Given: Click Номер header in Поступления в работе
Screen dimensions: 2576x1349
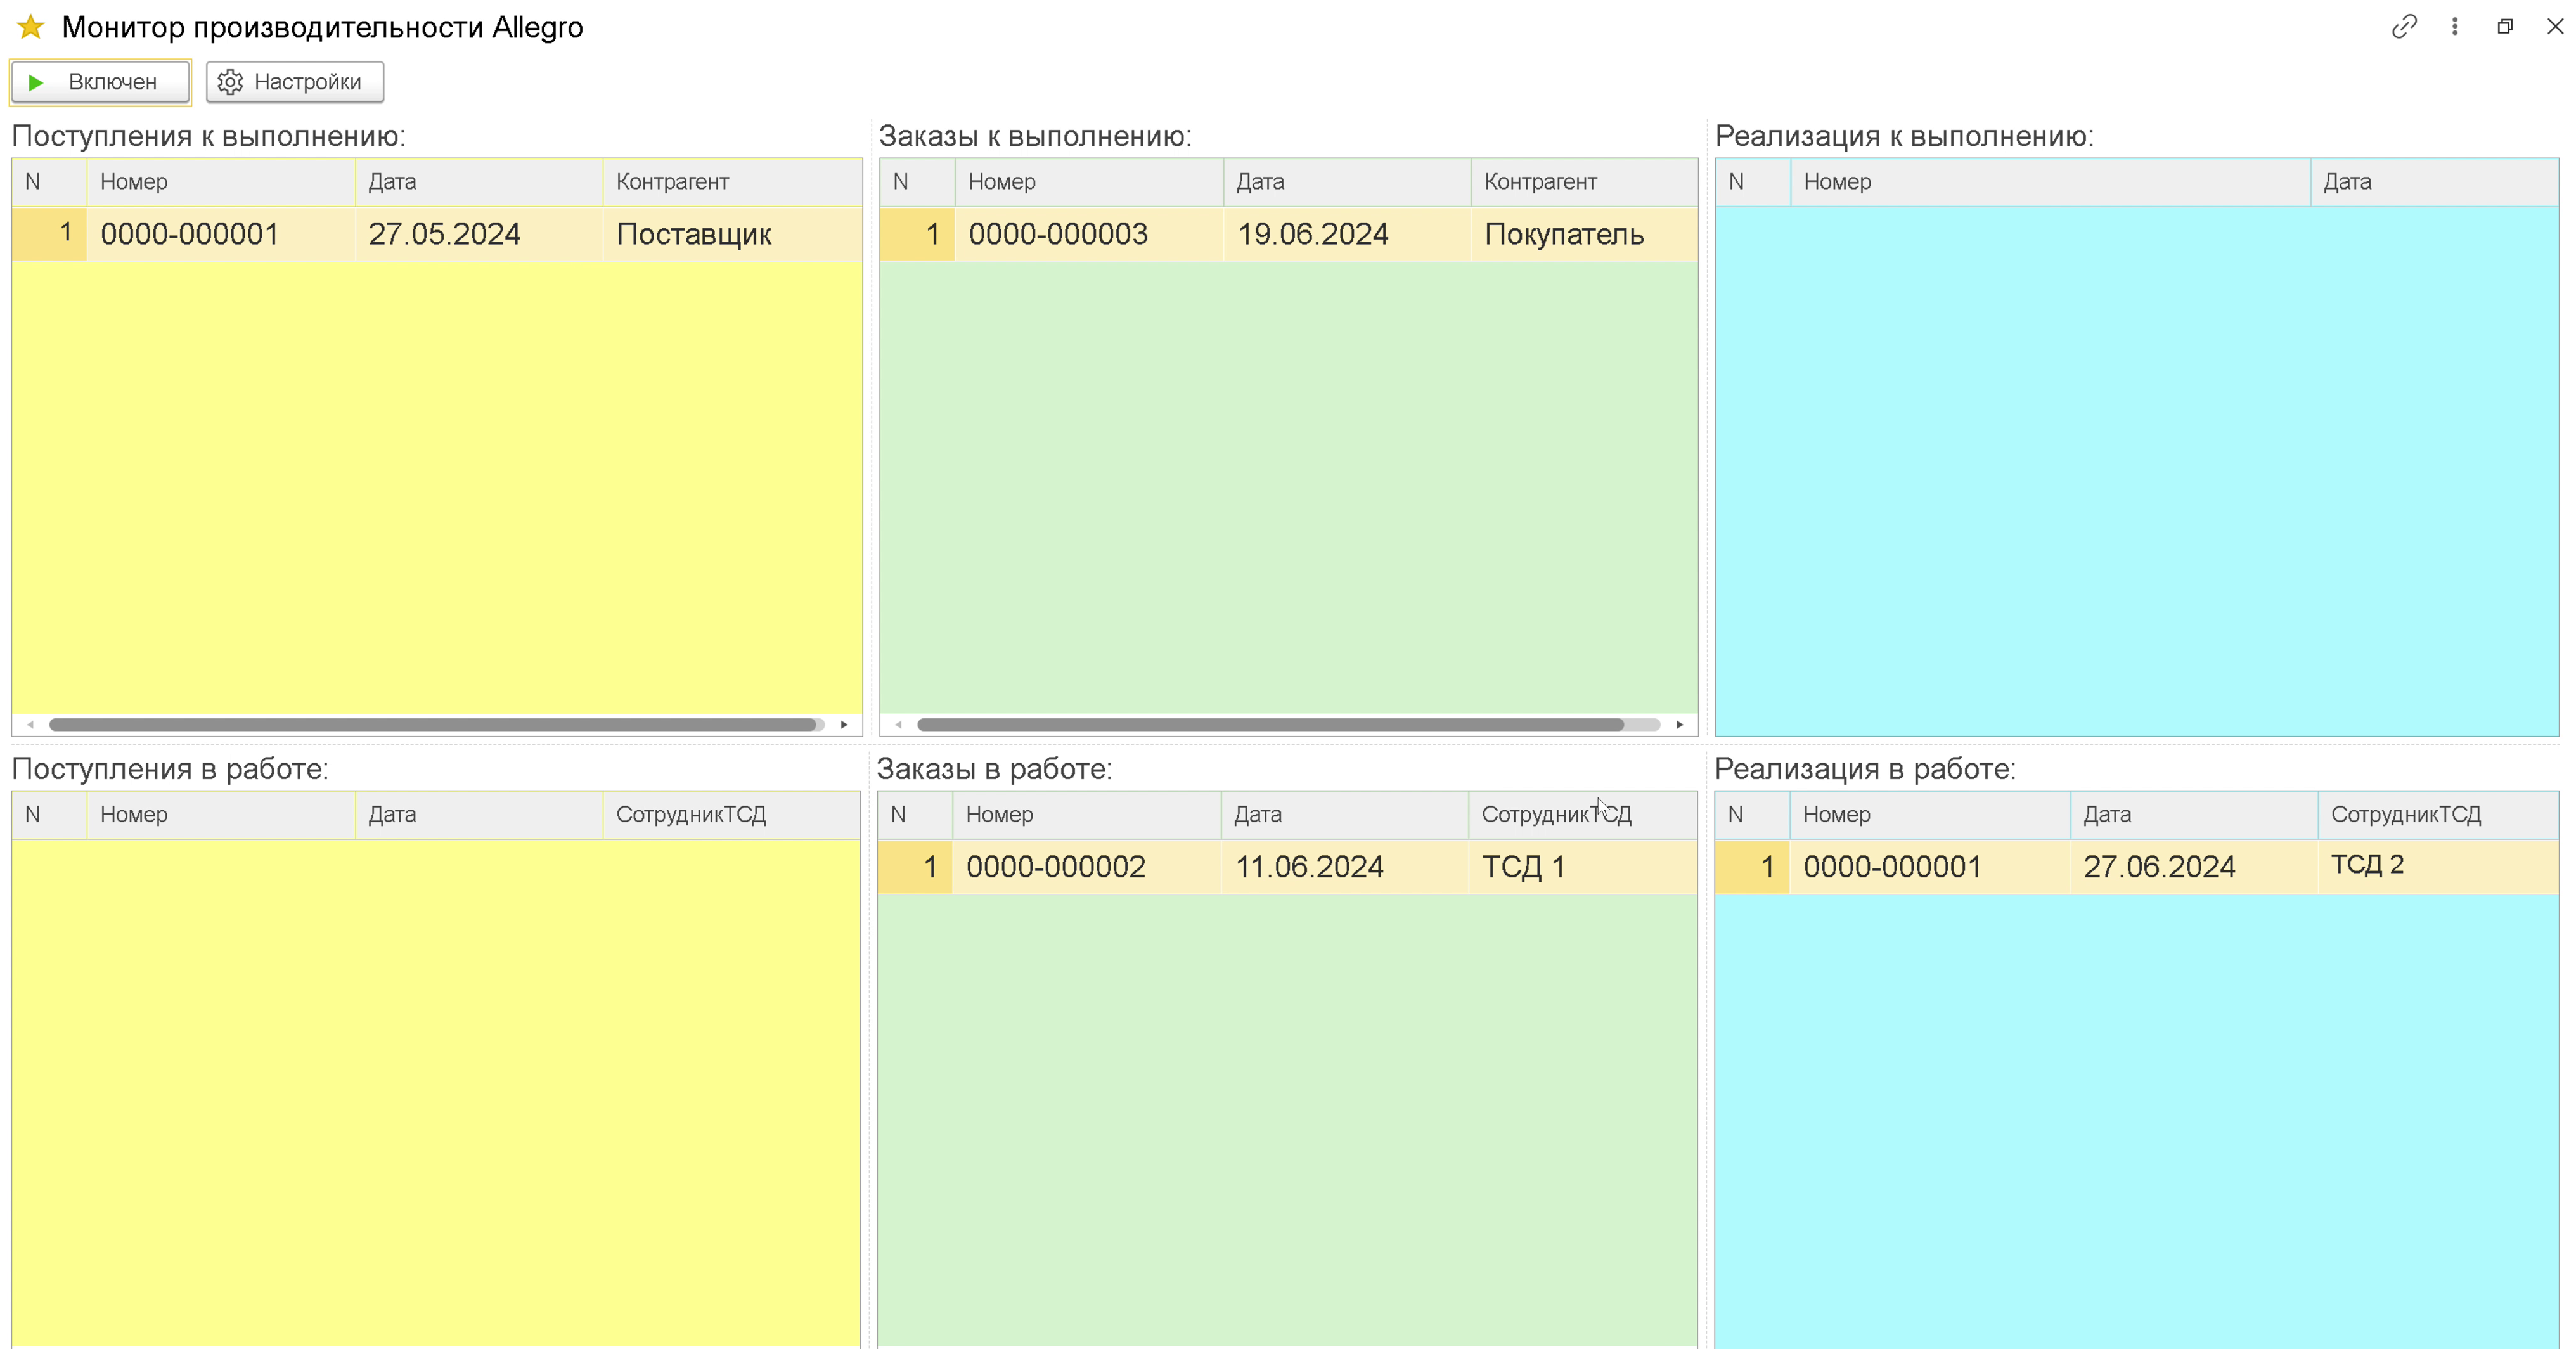Looking at the screenshot, I should [221, 814].
